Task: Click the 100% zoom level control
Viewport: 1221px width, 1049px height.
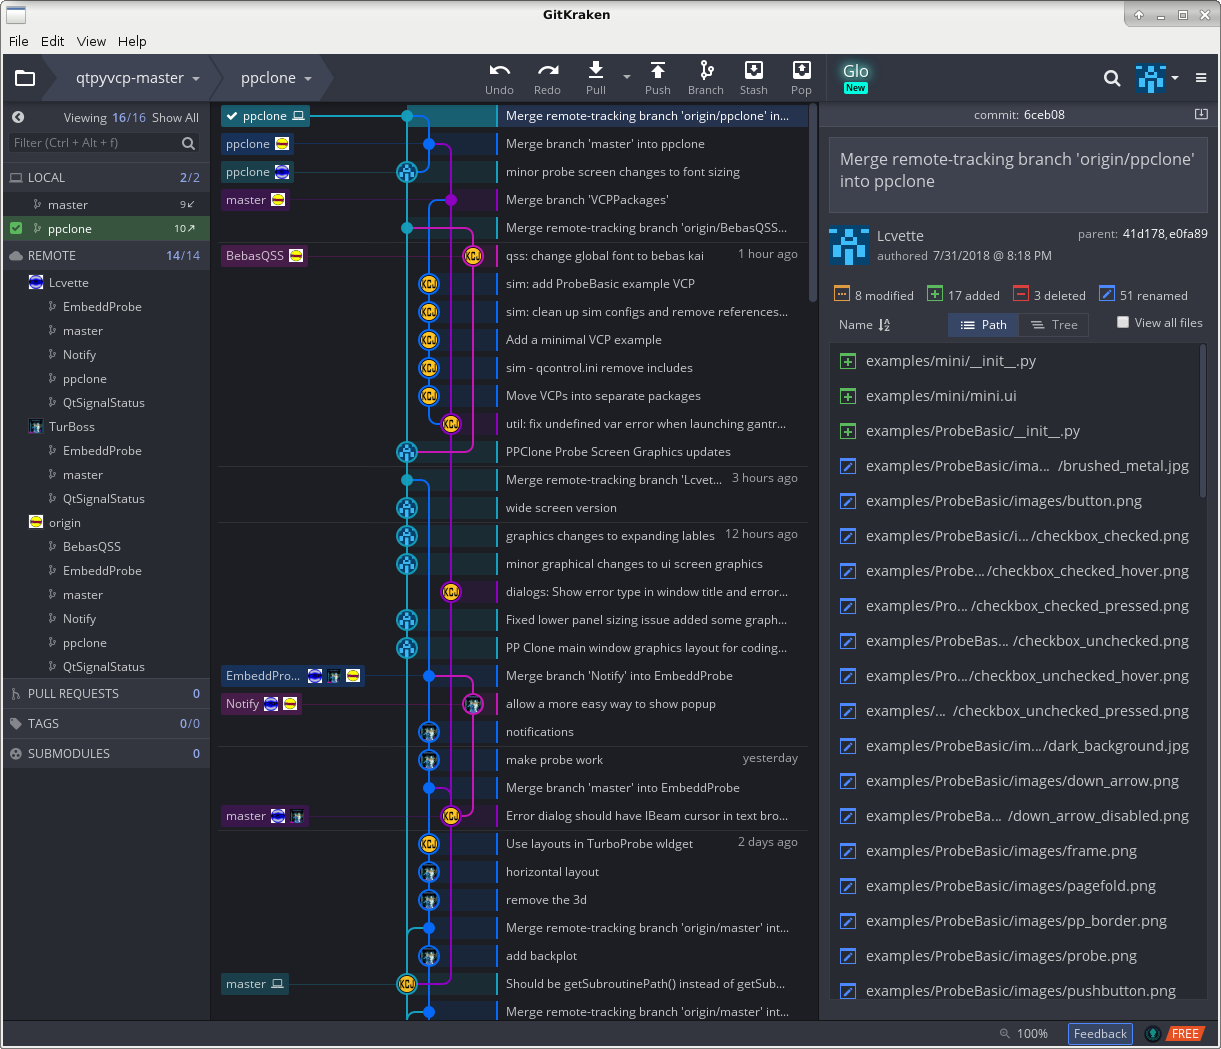Action: (1032, 1034)
